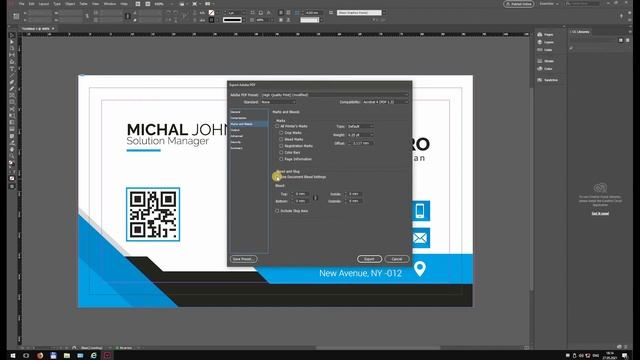Open the Standard dropdown
The image size is (640, 360).
coord(278,102)
